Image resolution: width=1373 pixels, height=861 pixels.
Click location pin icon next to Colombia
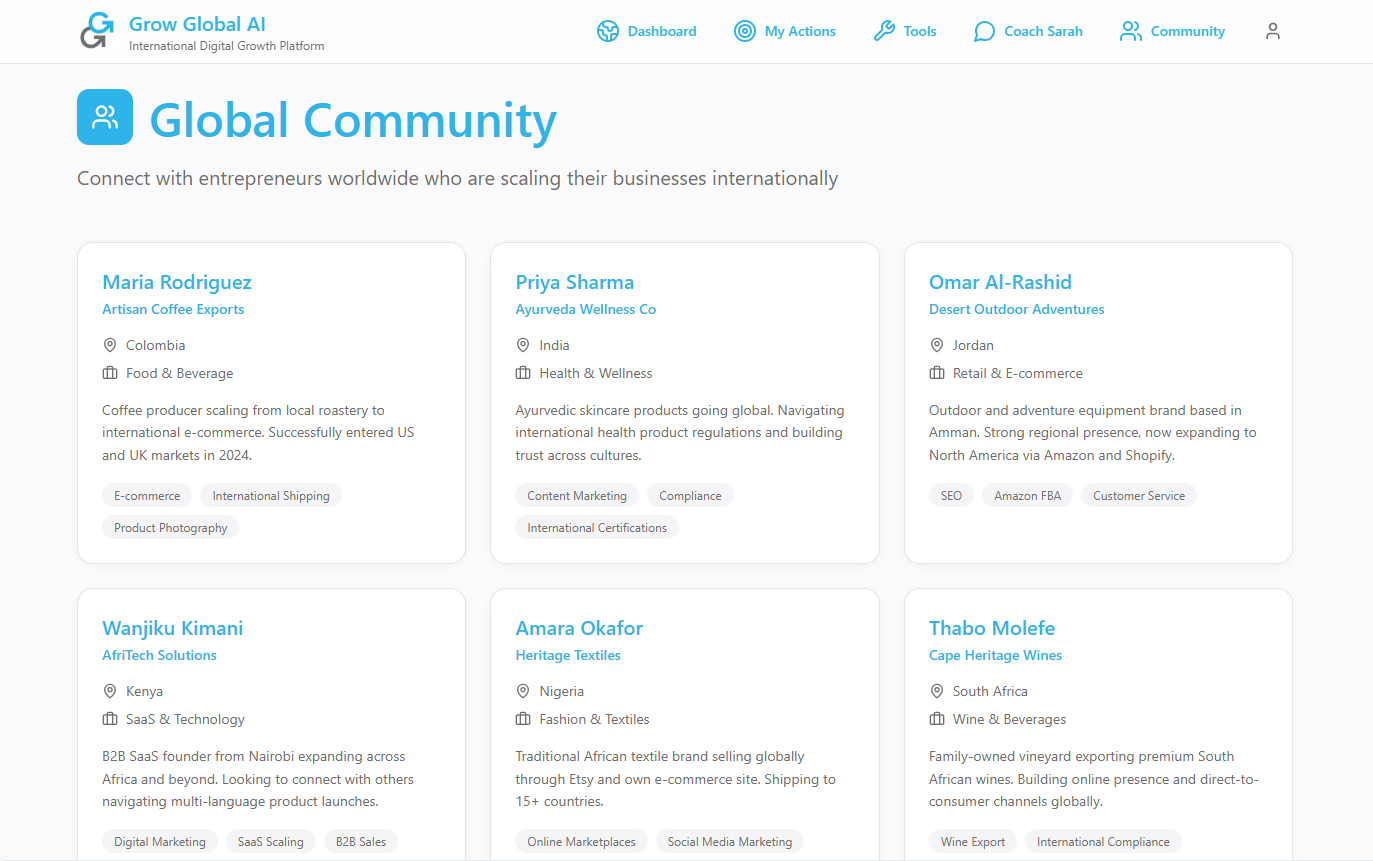coord(110,345)
